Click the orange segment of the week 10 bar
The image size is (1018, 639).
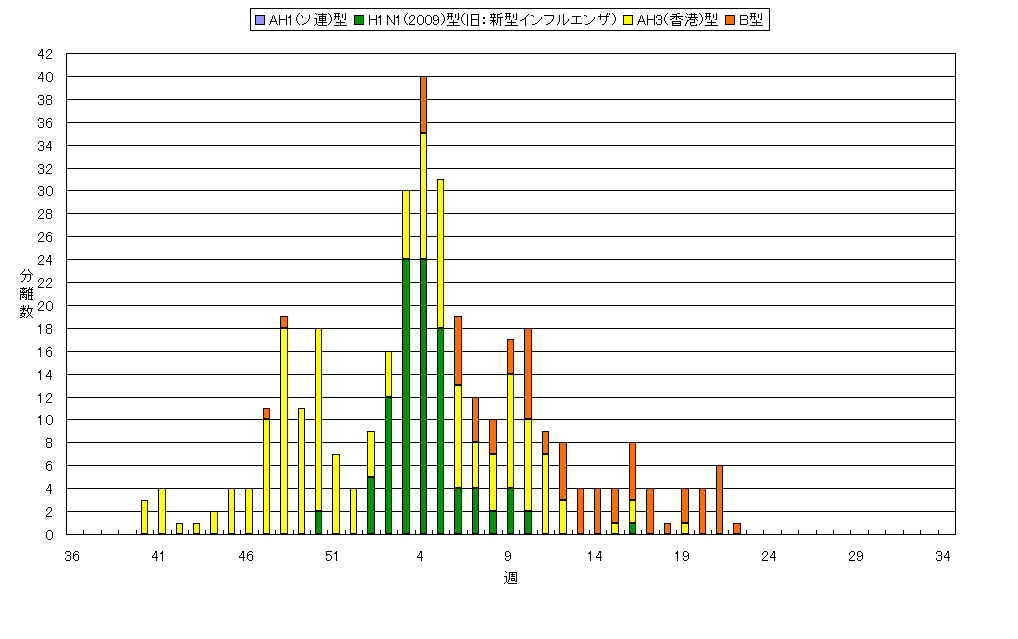(528, 373)
